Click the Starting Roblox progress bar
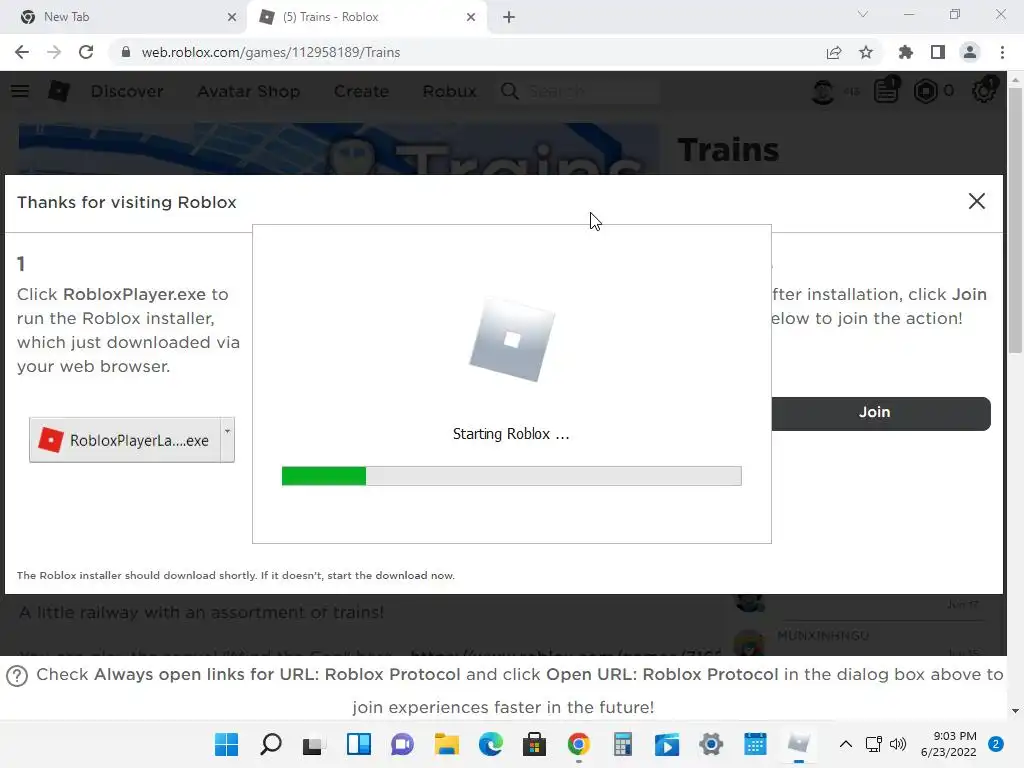This screenshot has width=1024, height=768. (511, 476)
